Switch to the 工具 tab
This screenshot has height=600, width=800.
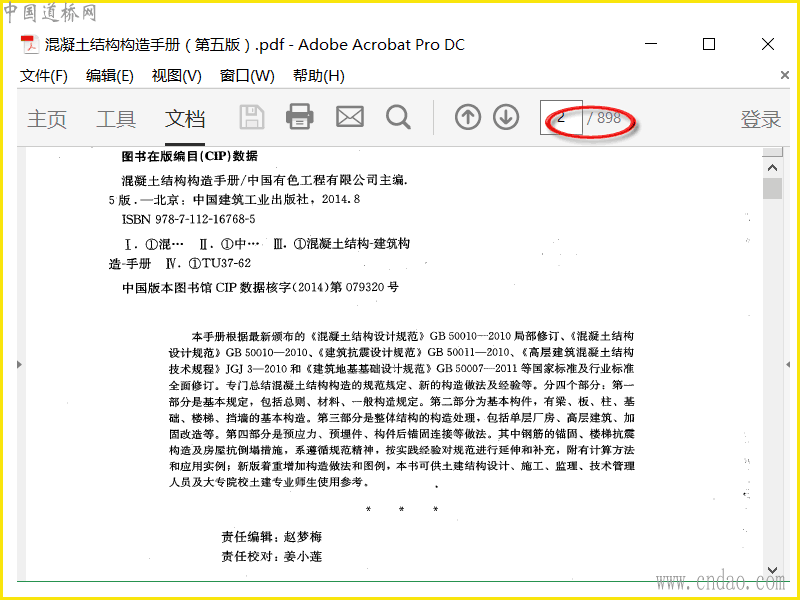coord(116,119)
